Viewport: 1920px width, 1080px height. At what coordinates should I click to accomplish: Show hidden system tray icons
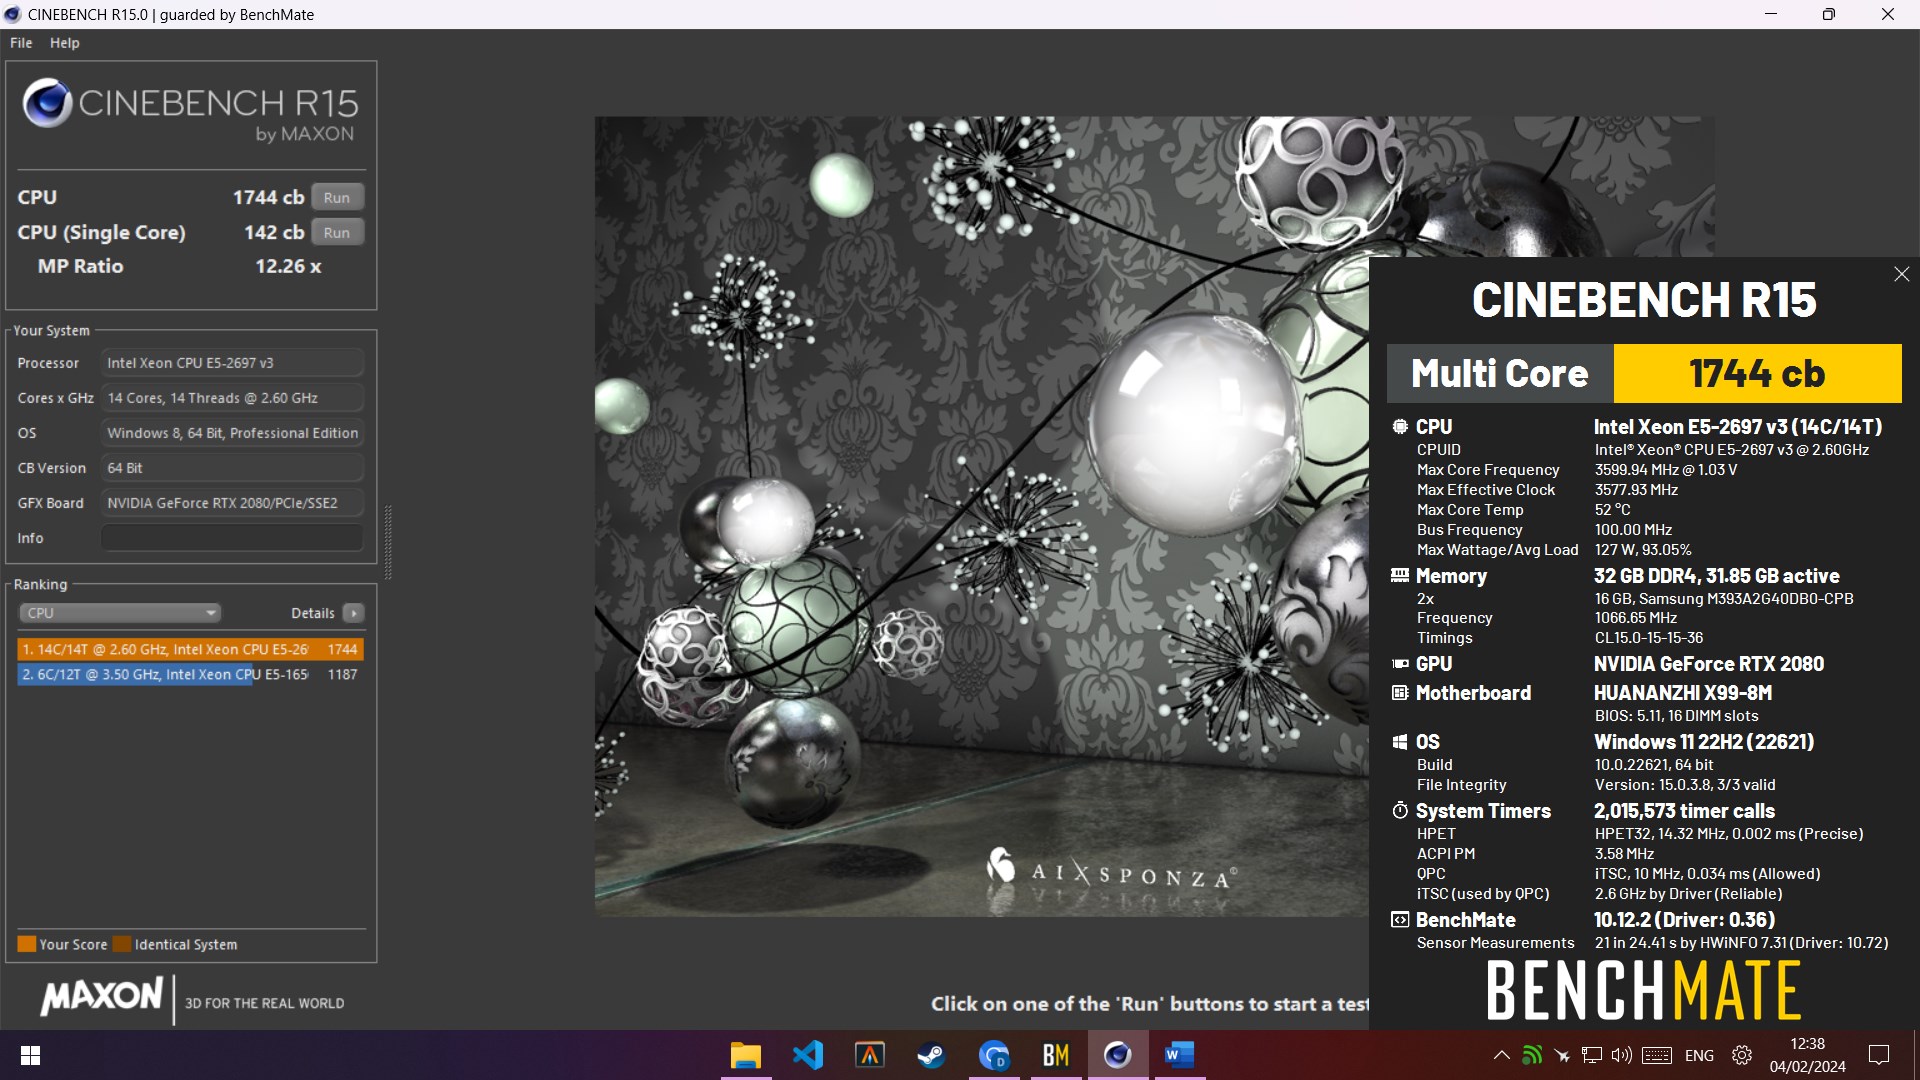point(1501,1055)
